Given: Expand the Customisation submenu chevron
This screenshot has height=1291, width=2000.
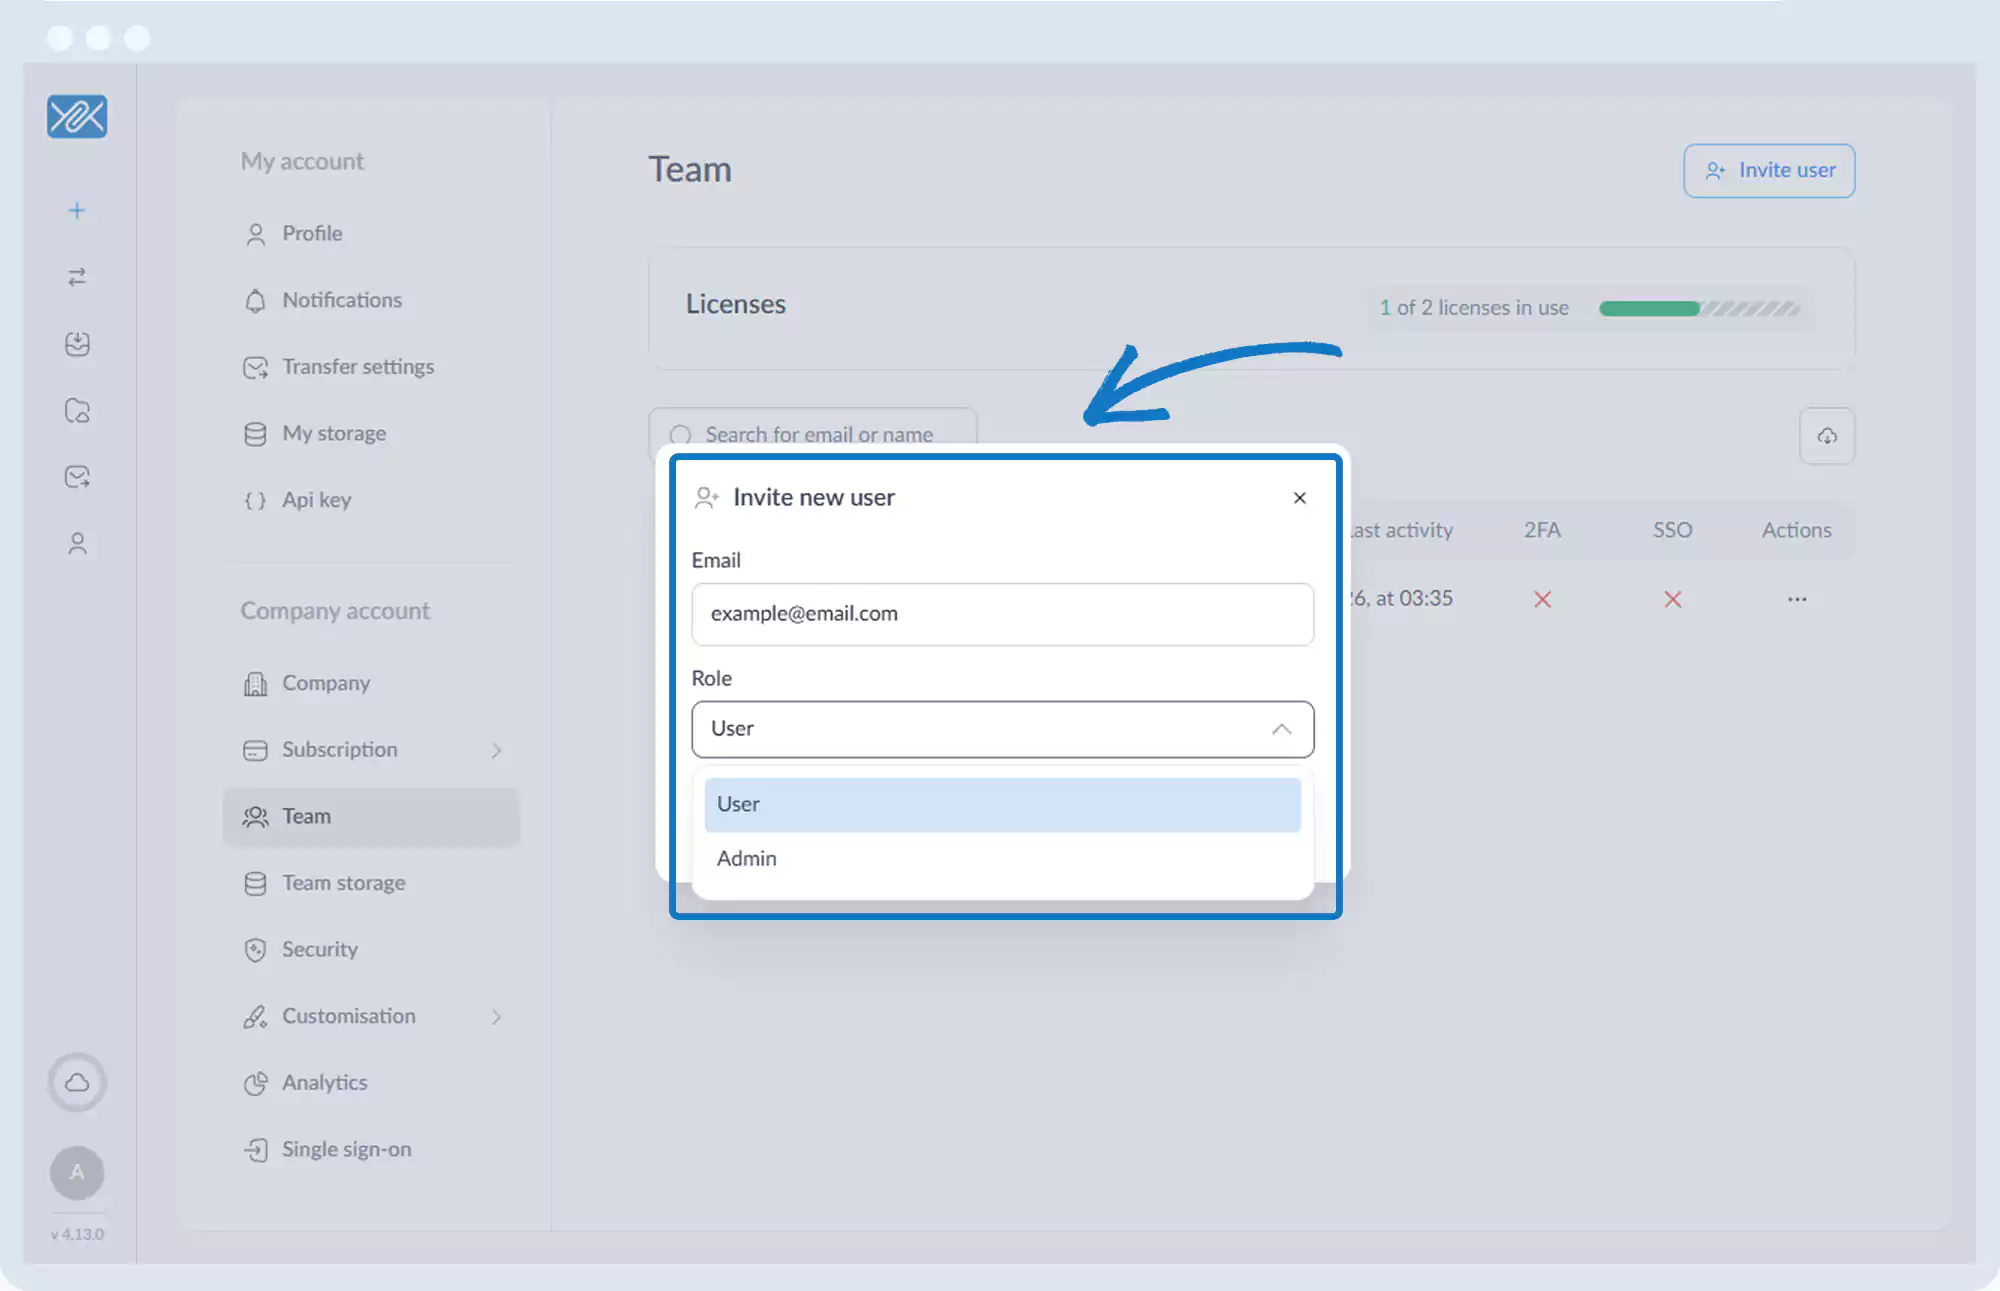Looking at the screenshot, I should tap(496, 1016).
